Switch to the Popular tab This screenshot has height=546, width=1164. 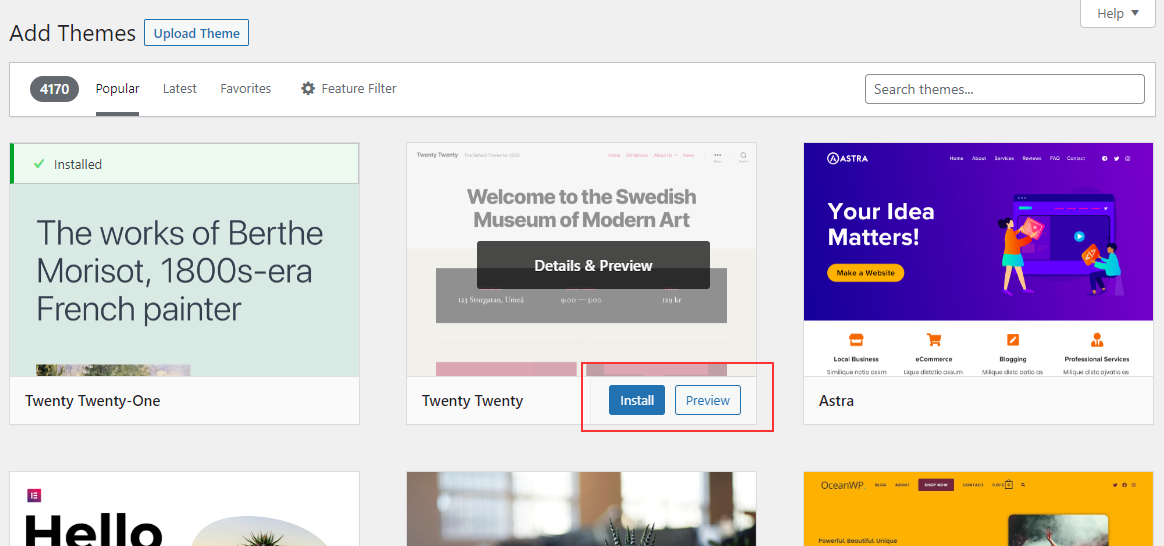click(x=117, y=89)
